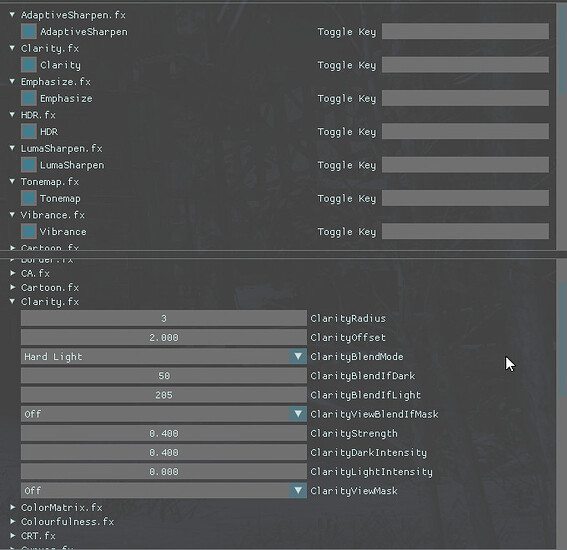The height and width of the screenshot is (550, 567).
Task: Toggle the AdaptiveSharpen checkbox
Action: [x=29, y=31]
